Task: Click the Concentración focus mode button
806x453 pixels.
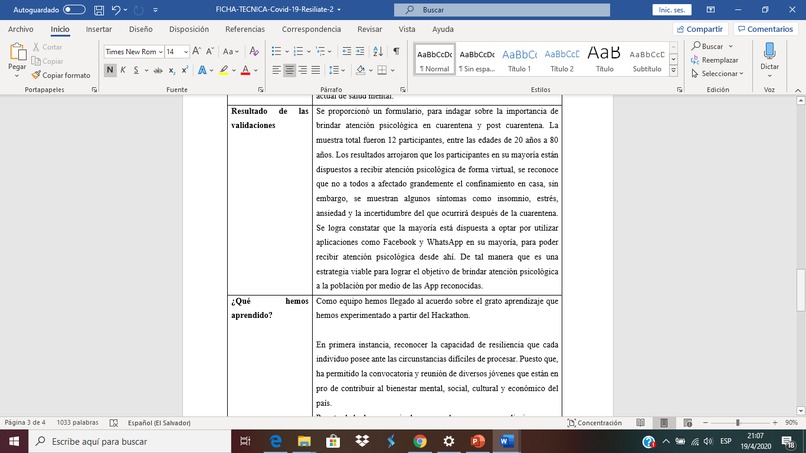Action: 594,423
